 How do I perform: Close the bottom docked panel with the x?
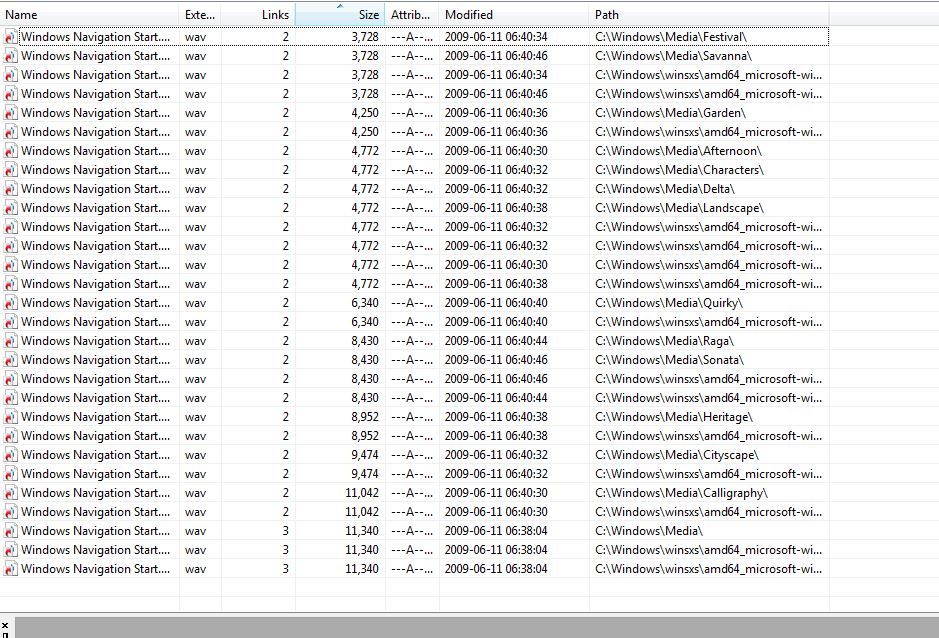click(5, 625)
